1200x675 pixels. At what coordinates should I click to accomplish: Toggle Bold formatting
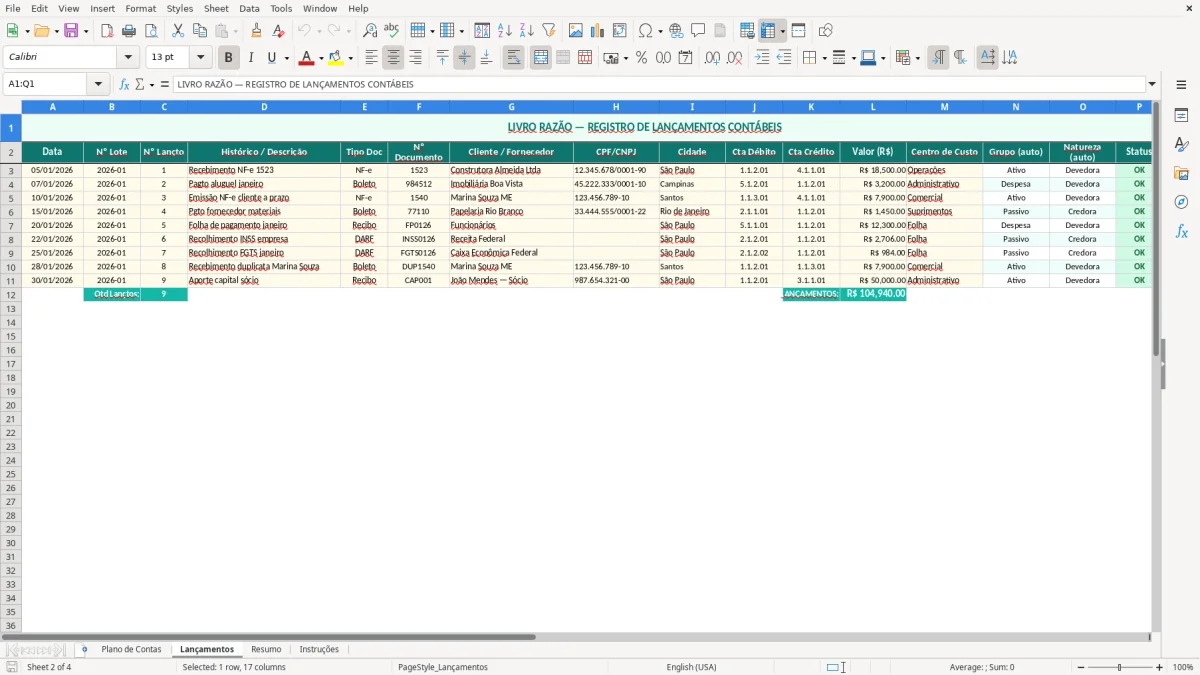229,58
